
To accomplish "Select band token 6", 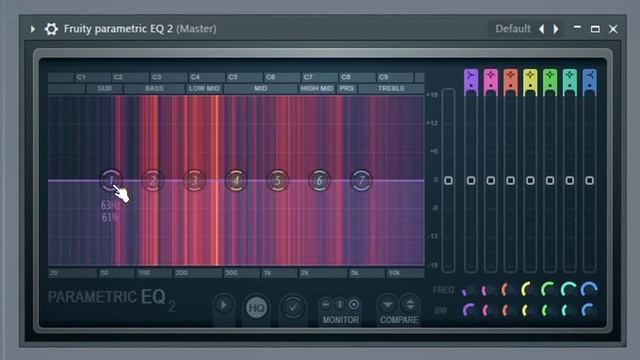I will 320,180.
